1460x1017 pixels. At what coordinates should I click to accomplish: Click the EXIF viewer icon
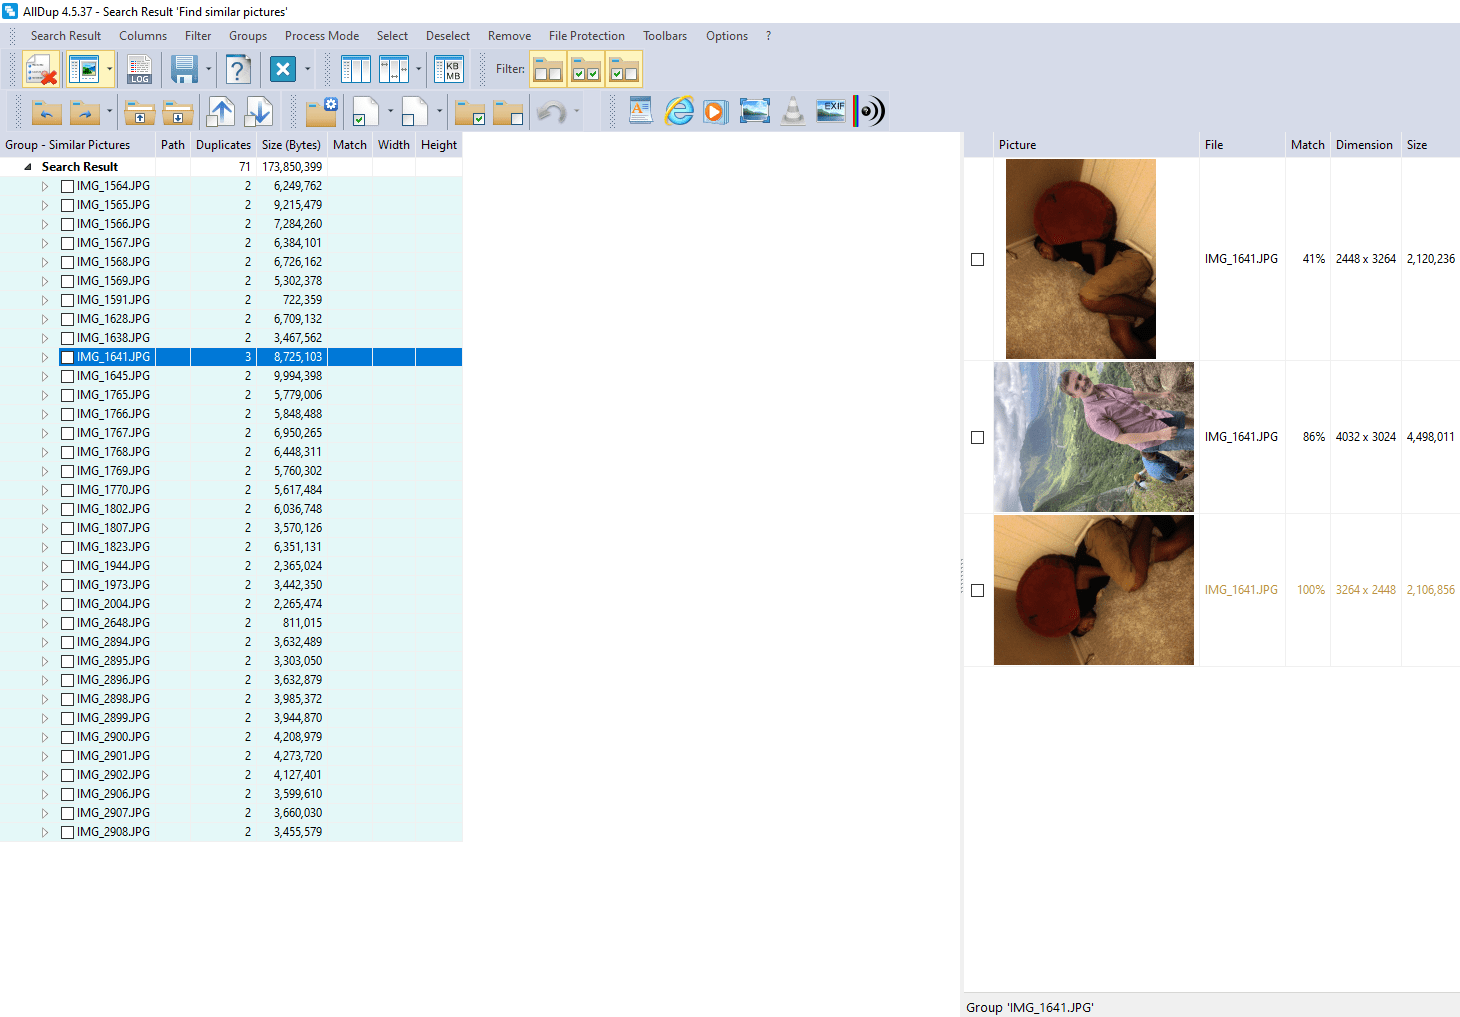830,111
